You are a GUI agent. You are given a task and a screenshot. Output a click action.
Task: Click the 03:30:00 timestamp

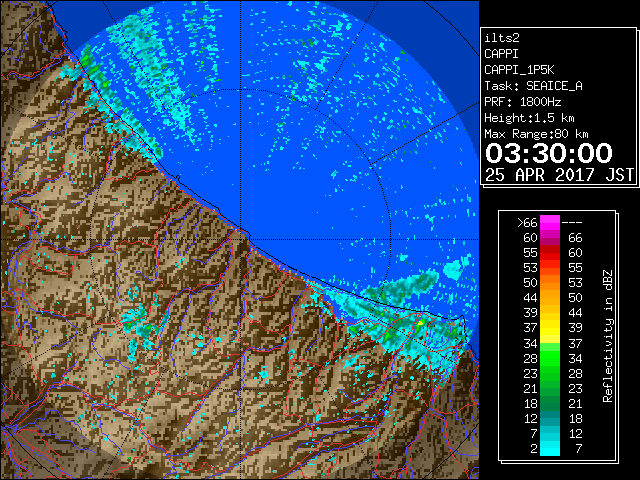(549, 153)
